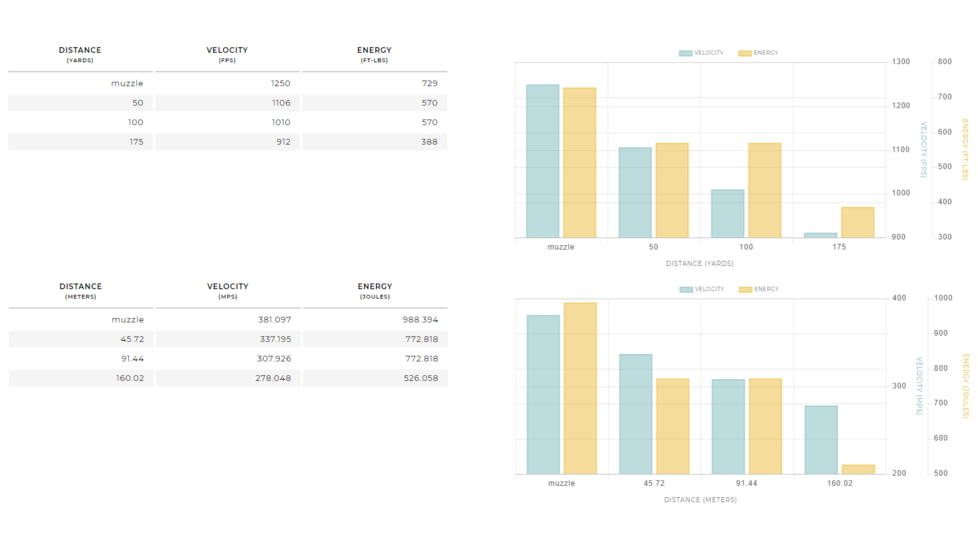
Task: Select the Energy (Joules) column header
Action: tap(374, 291)
